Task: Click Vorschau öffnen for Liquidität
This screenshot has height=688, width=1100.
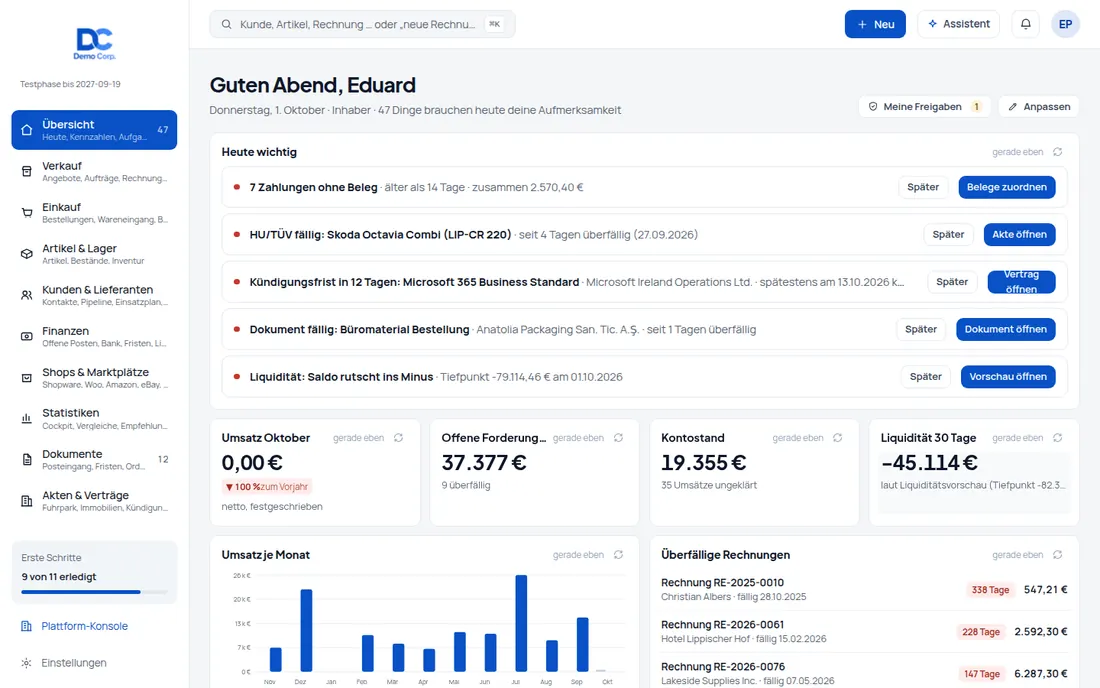Action: click(x=1008, y=377)
